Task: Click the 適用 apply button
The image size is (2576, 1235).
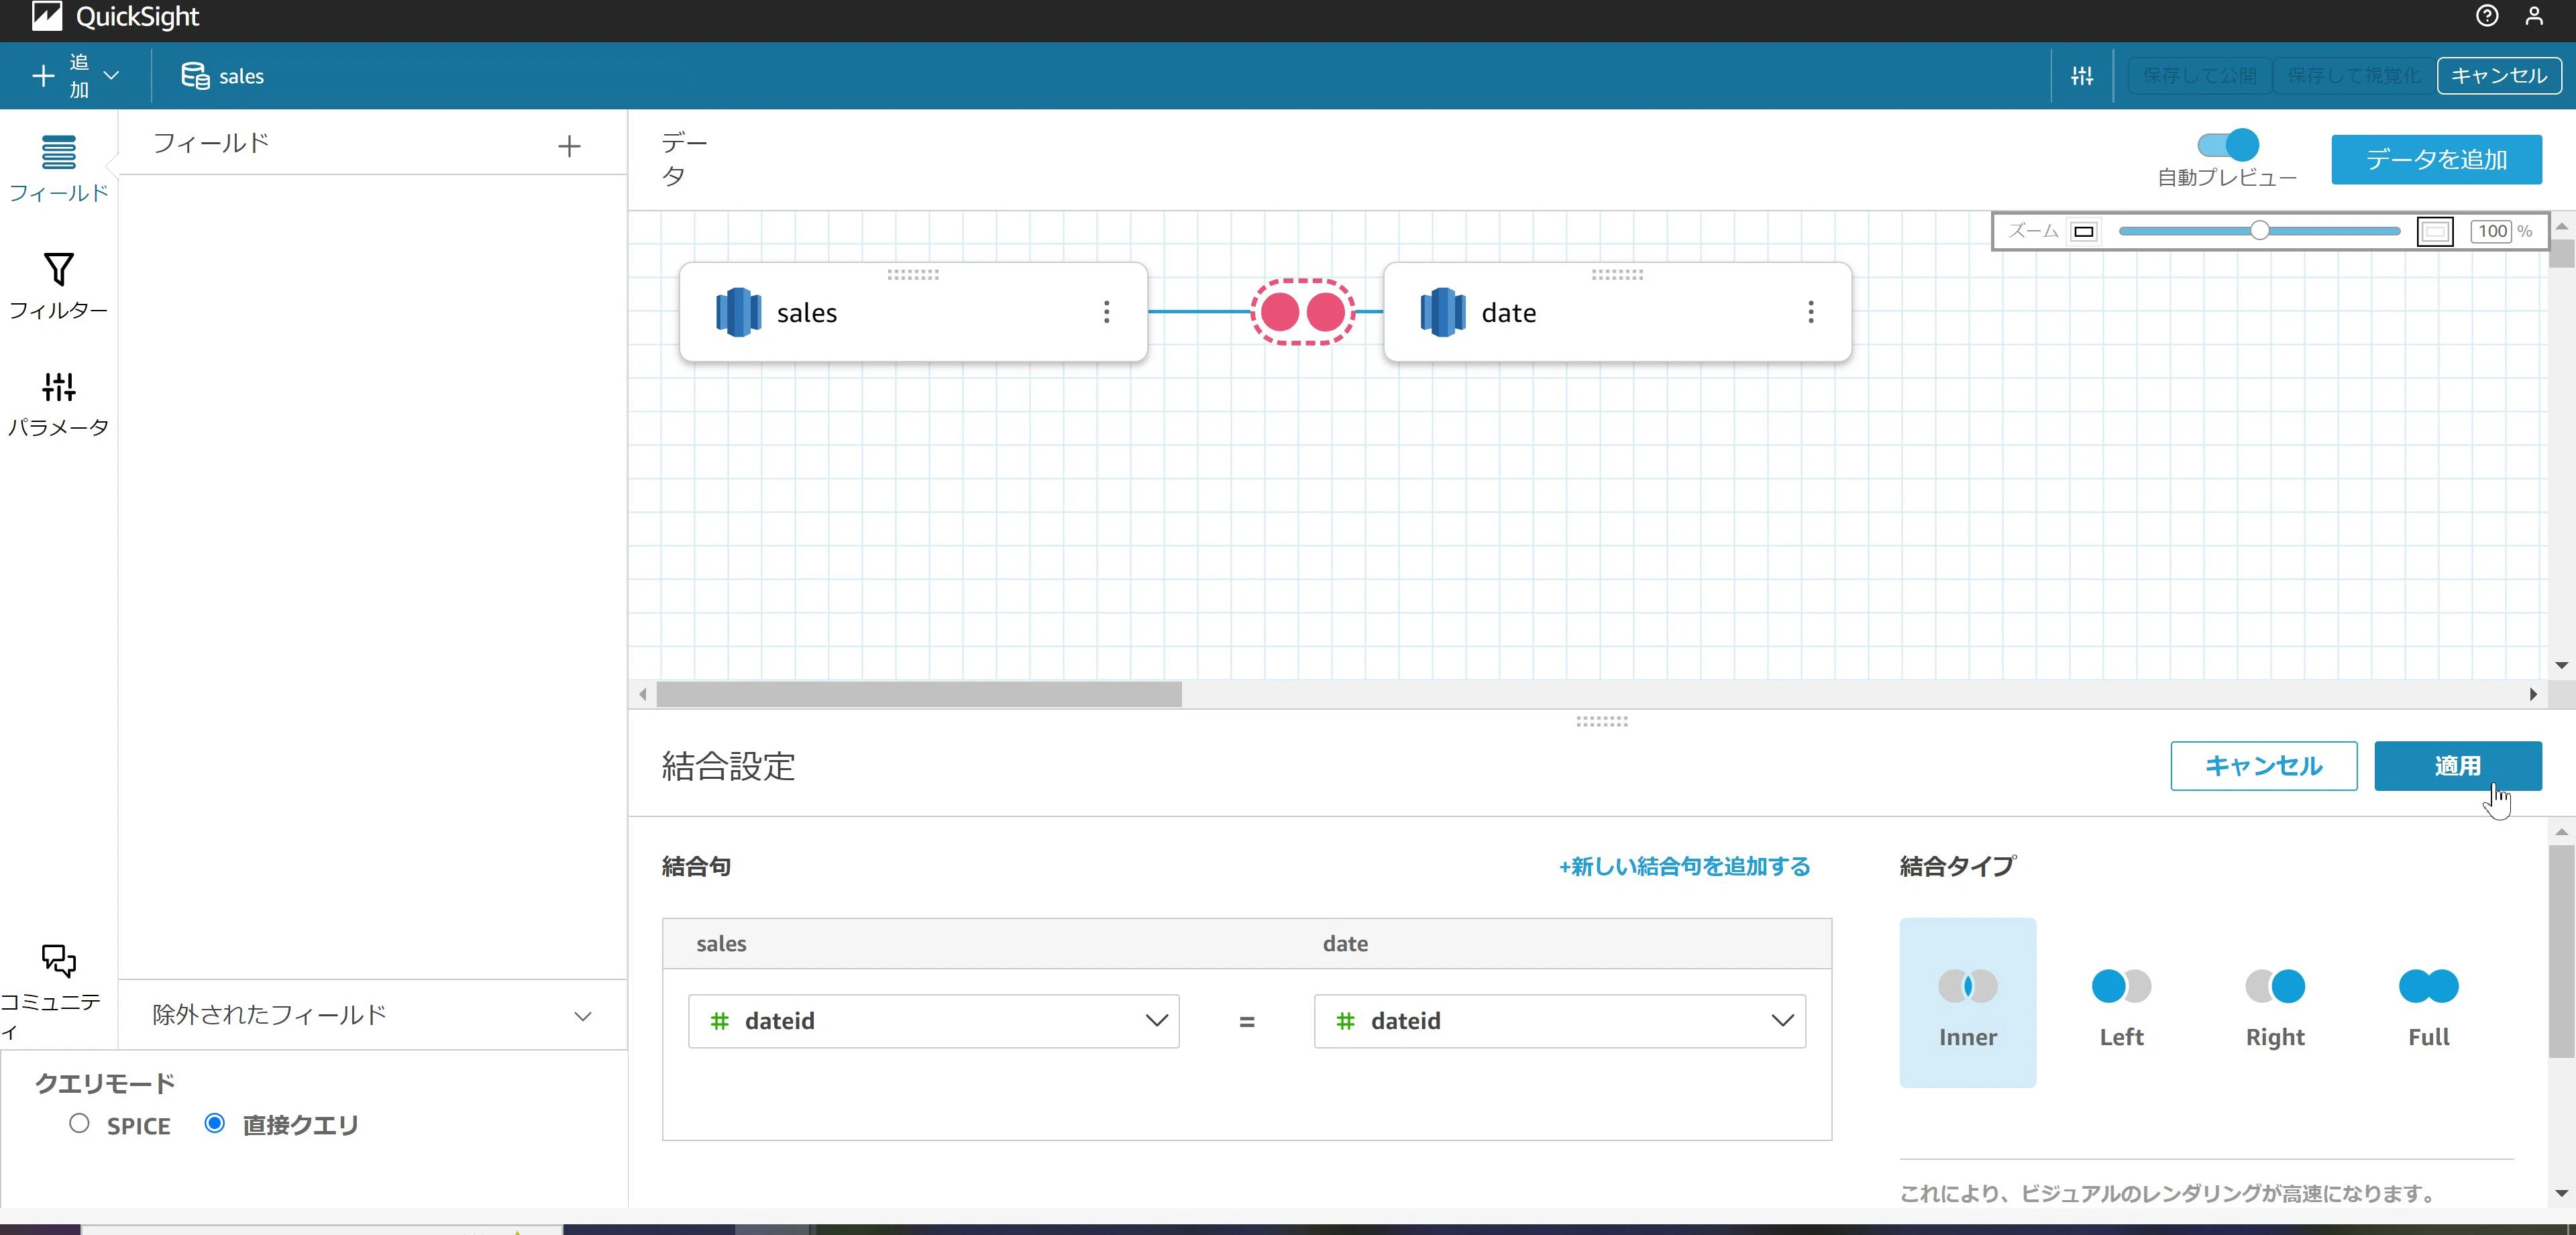Action: pos(2458,766)
